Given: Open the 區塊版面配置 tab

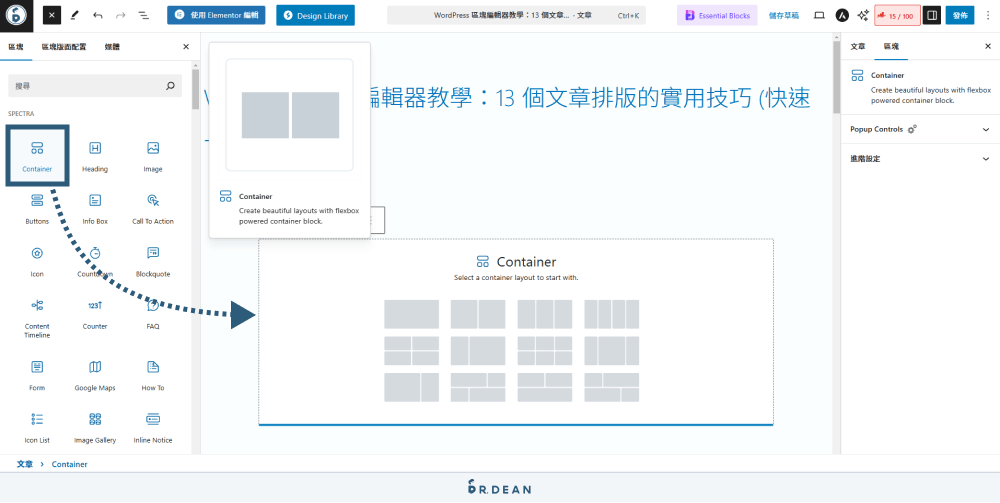Looking at the screenshot, I should pos(64,47).
